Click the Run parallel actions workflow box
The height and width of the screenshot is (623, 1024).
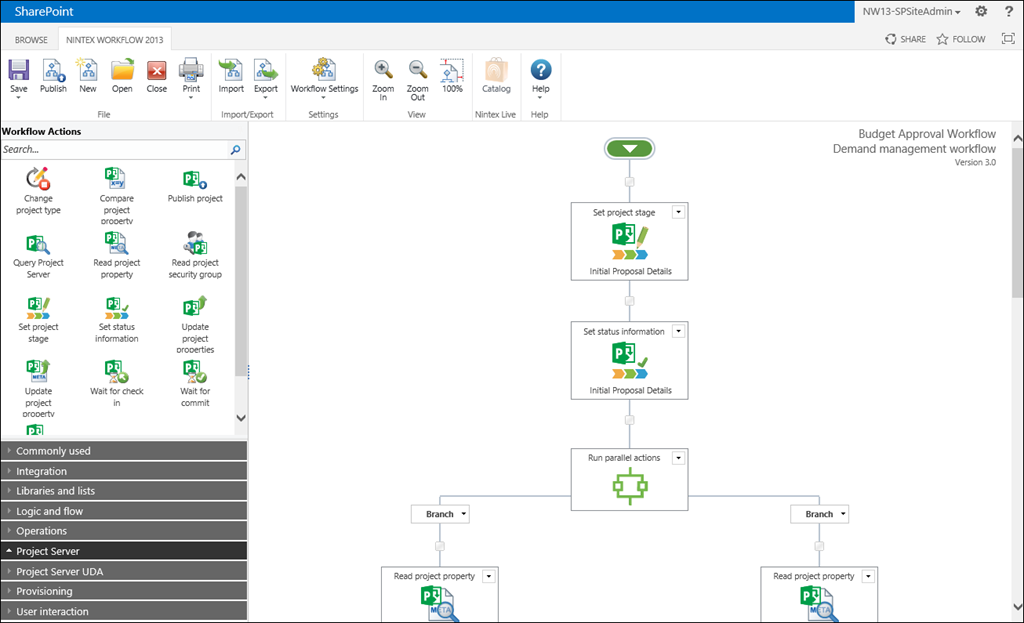(630, 479)
